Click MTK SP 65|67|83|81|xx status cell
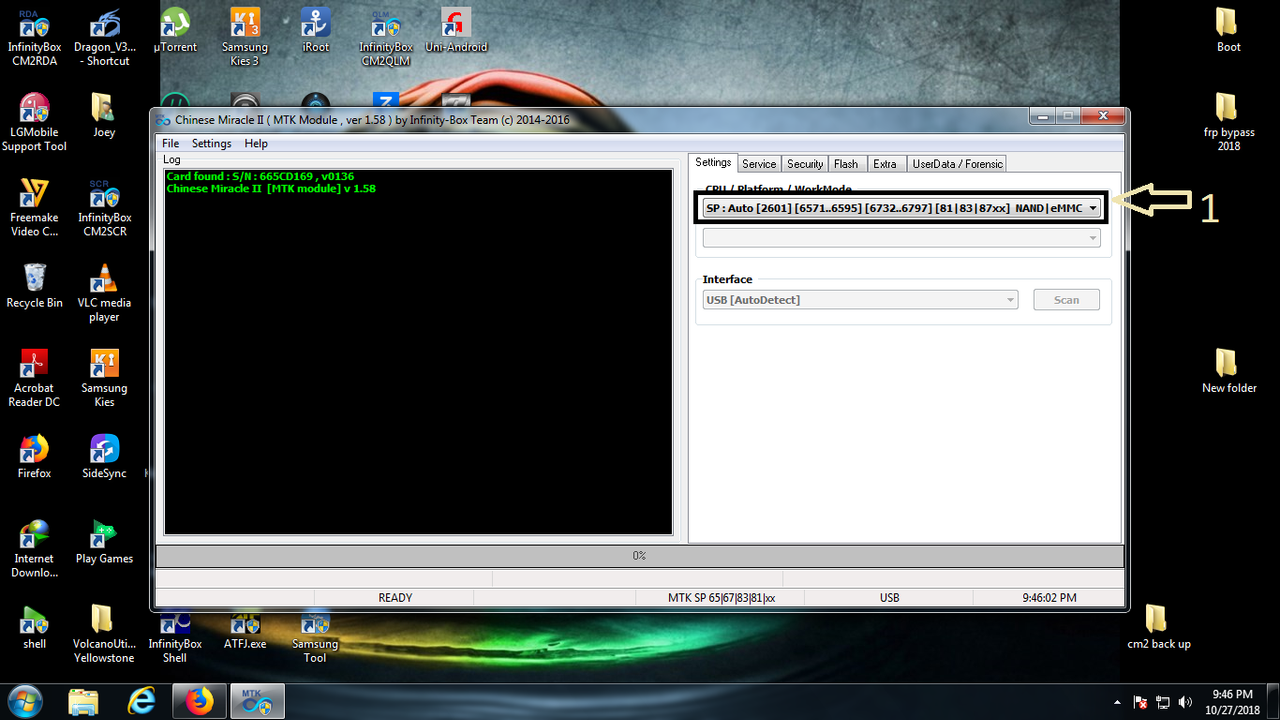The image size is (1280, 720). pyautogui.click(x=721, y=598)
